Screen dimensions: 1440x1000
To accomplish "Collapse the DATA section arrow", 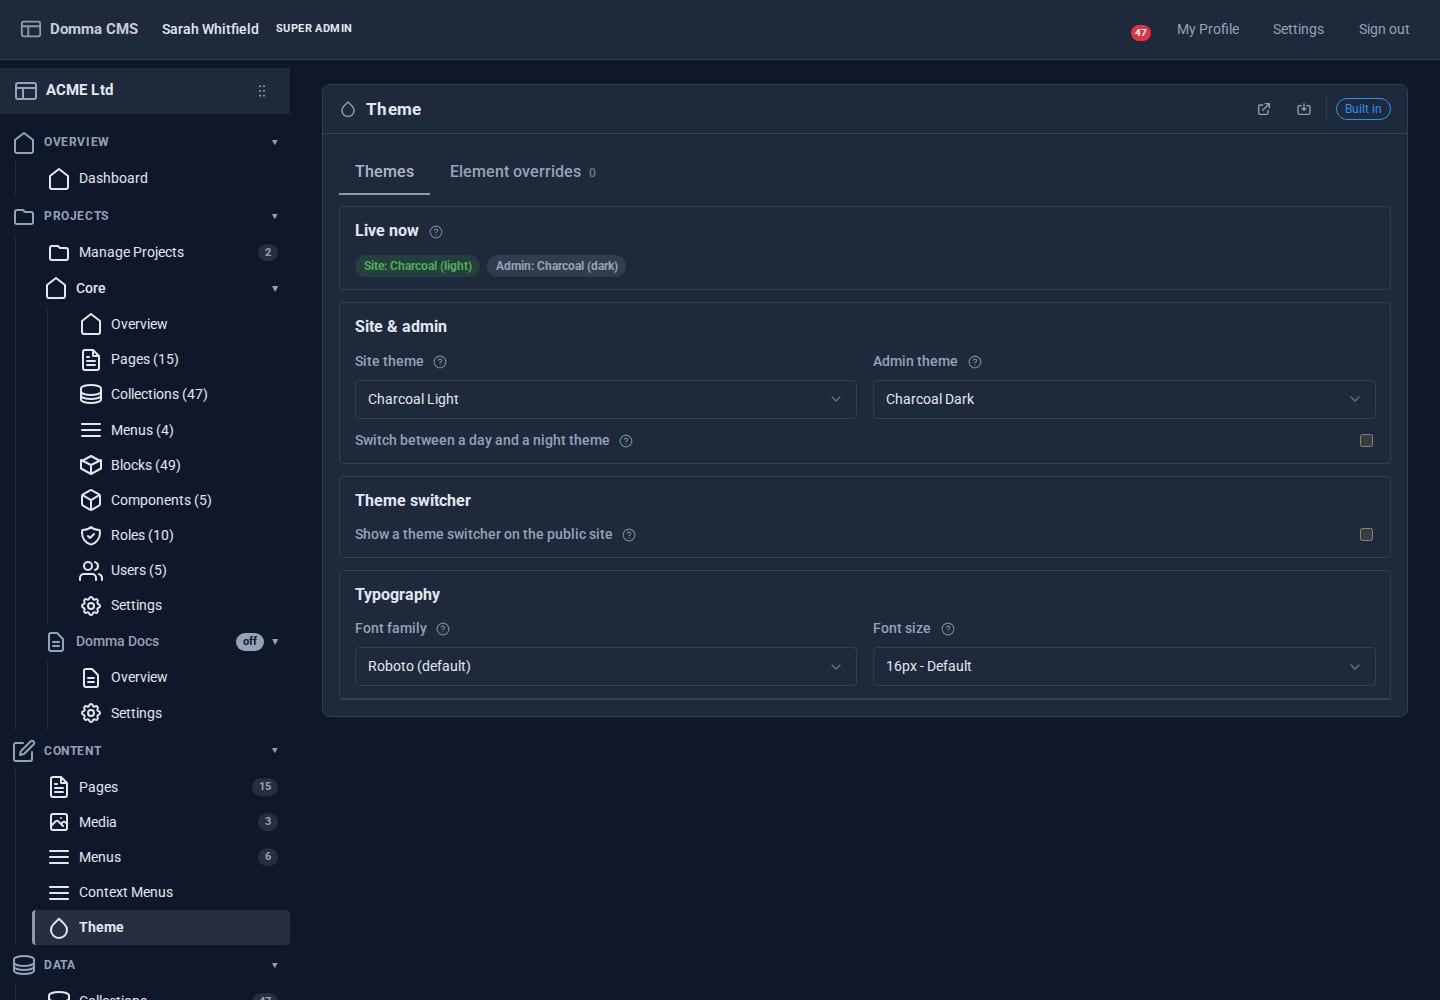I will click(x=275, y=966).
